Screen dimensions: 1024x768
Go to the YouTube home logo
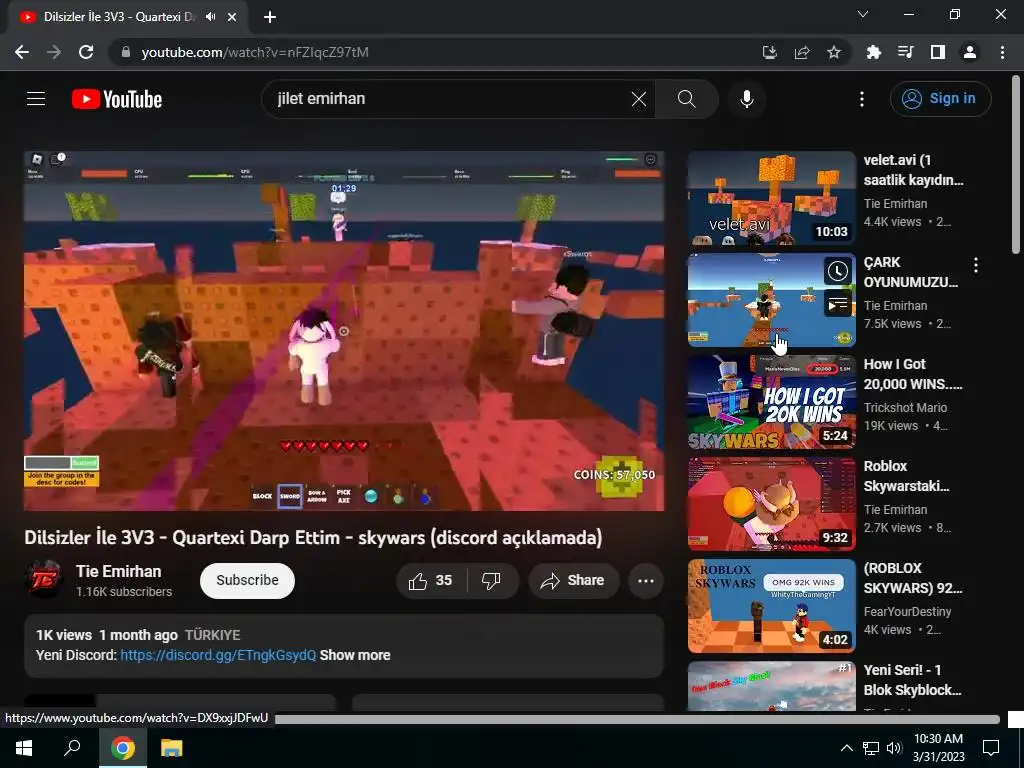point(117,99)
